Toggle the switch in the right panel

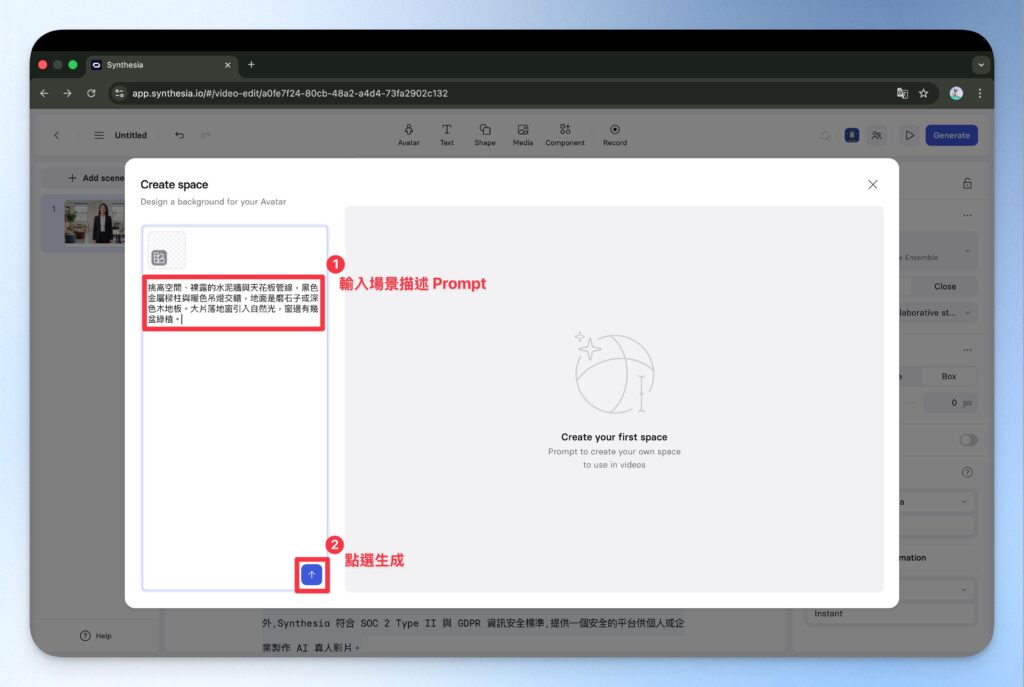click(x=967, y=440)
